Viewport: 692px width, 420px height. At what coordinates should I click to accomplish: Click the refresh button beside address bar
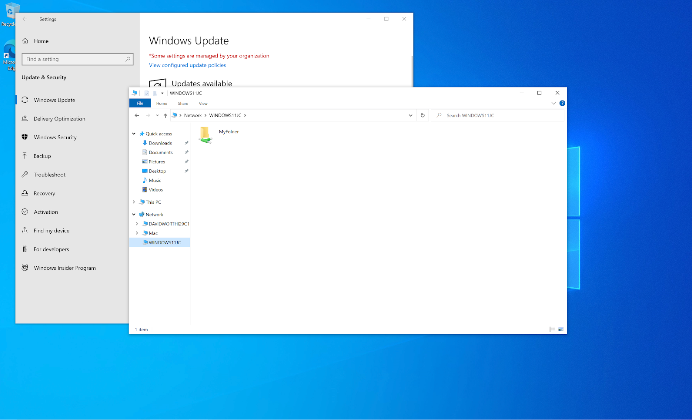[x=423, y=115]
